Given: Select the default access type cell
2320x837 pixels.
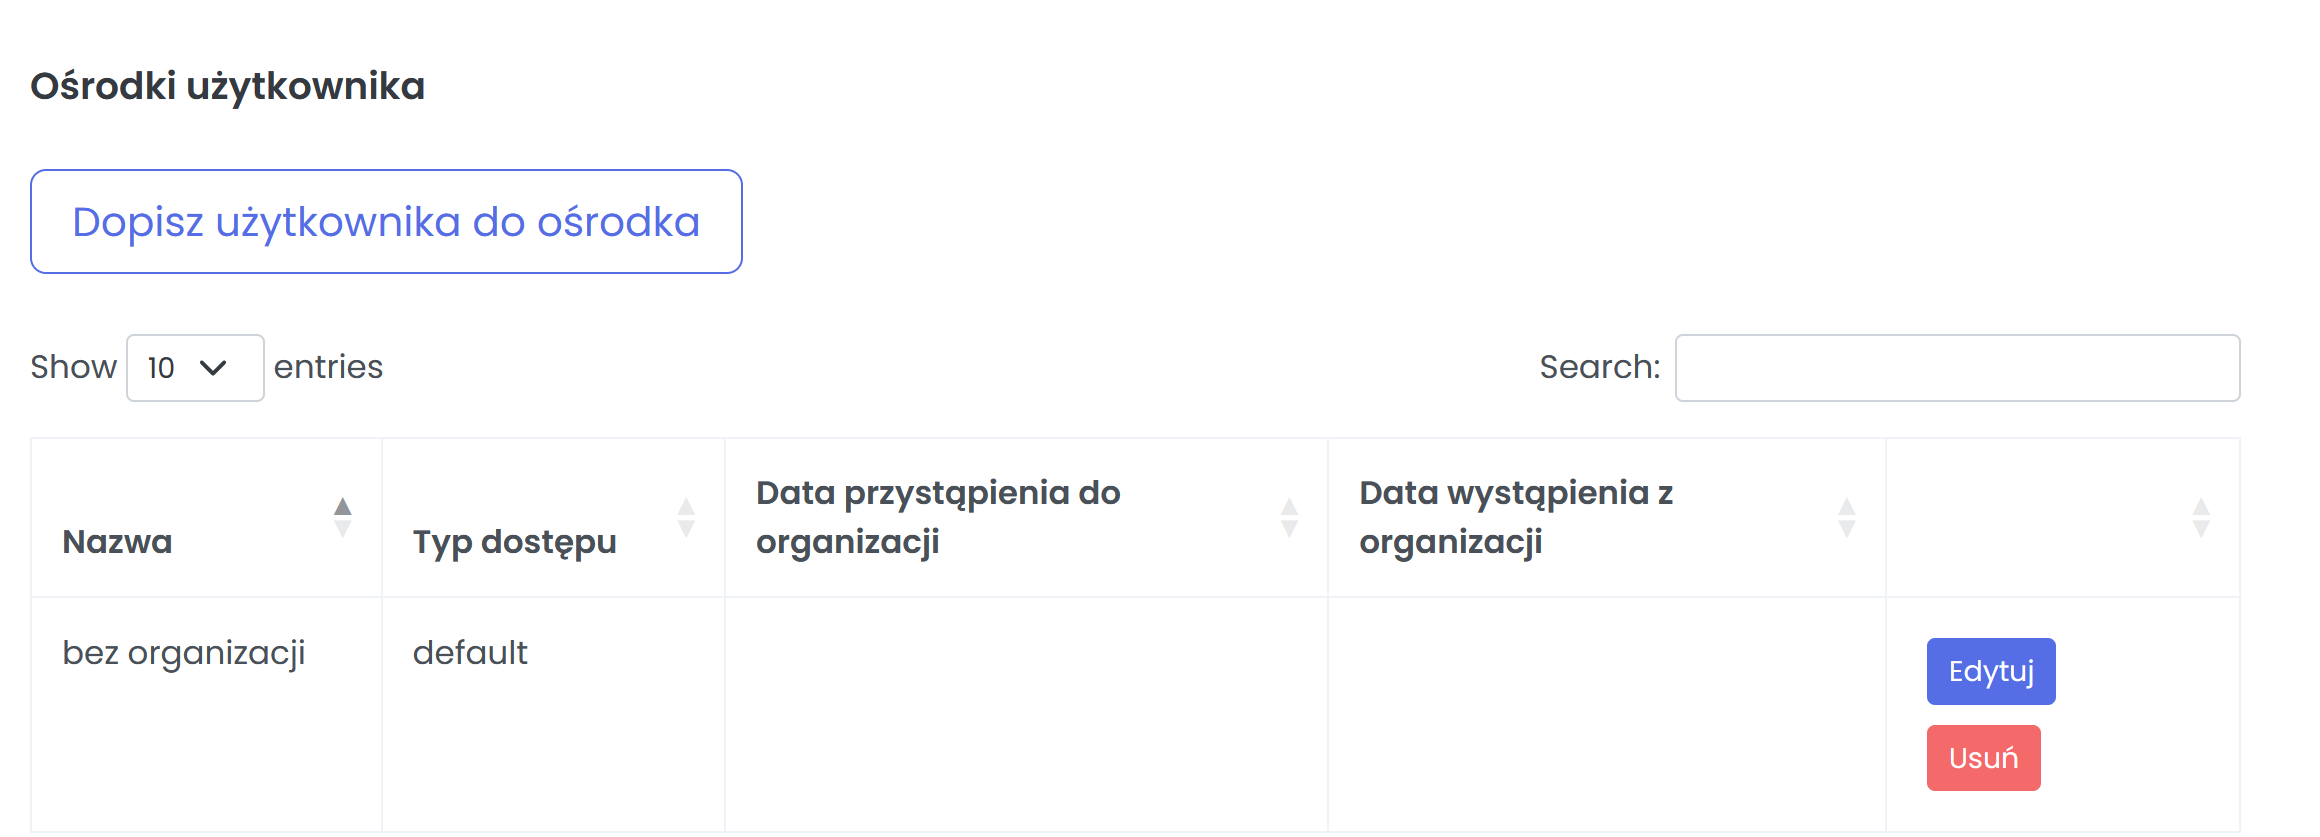Looking at the screenshot, I should point(470,653).
